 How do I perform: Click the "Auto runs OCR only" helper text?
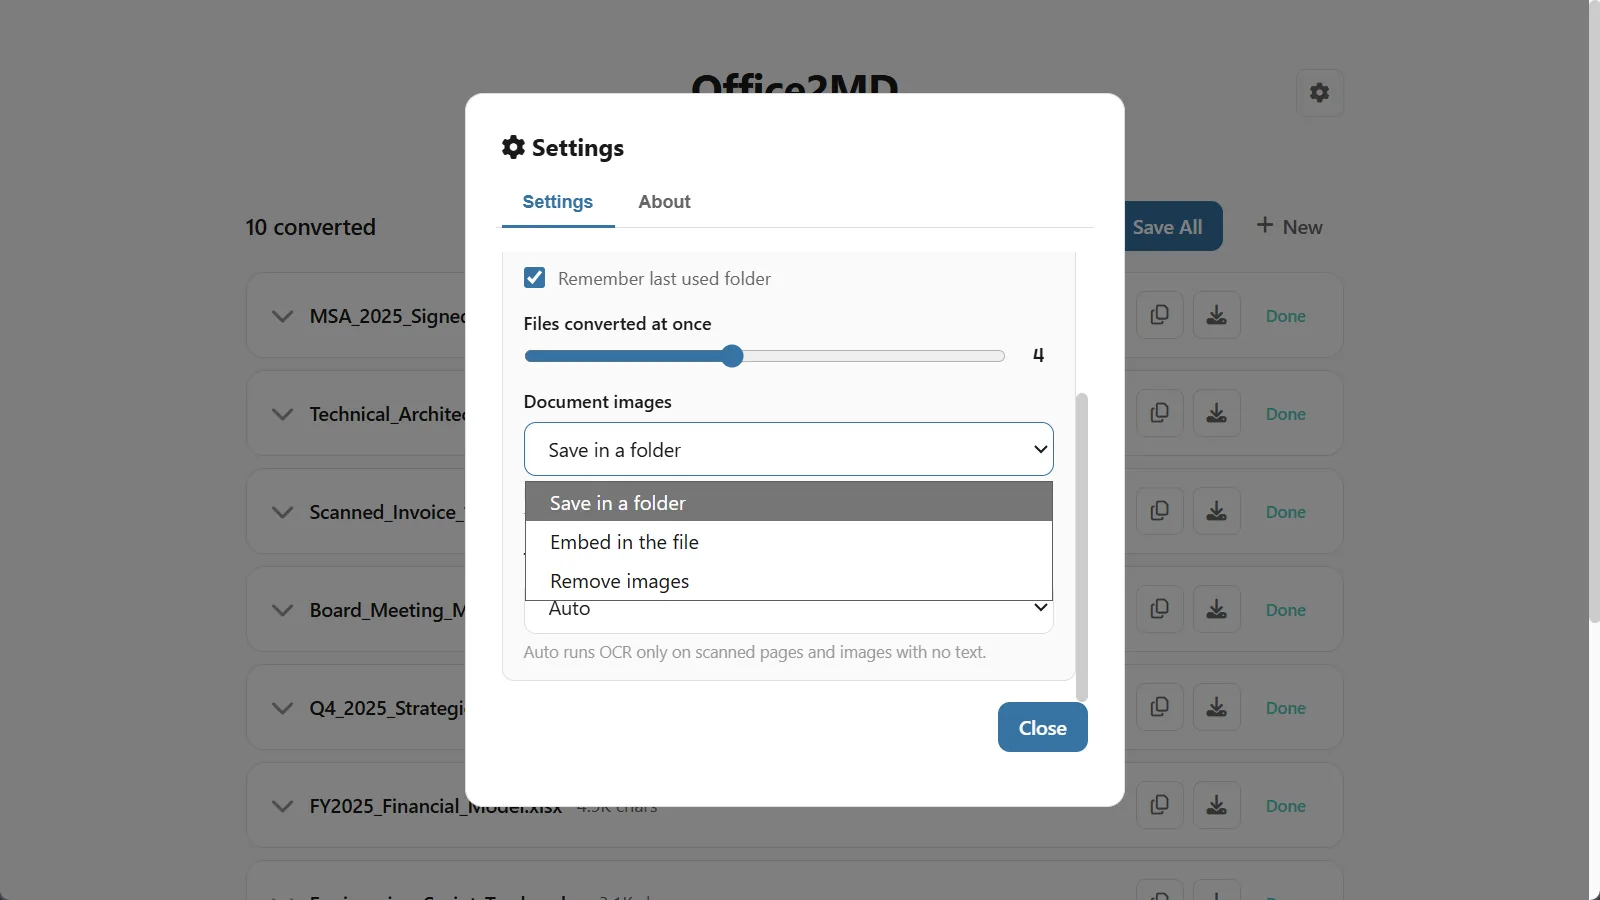755,652
